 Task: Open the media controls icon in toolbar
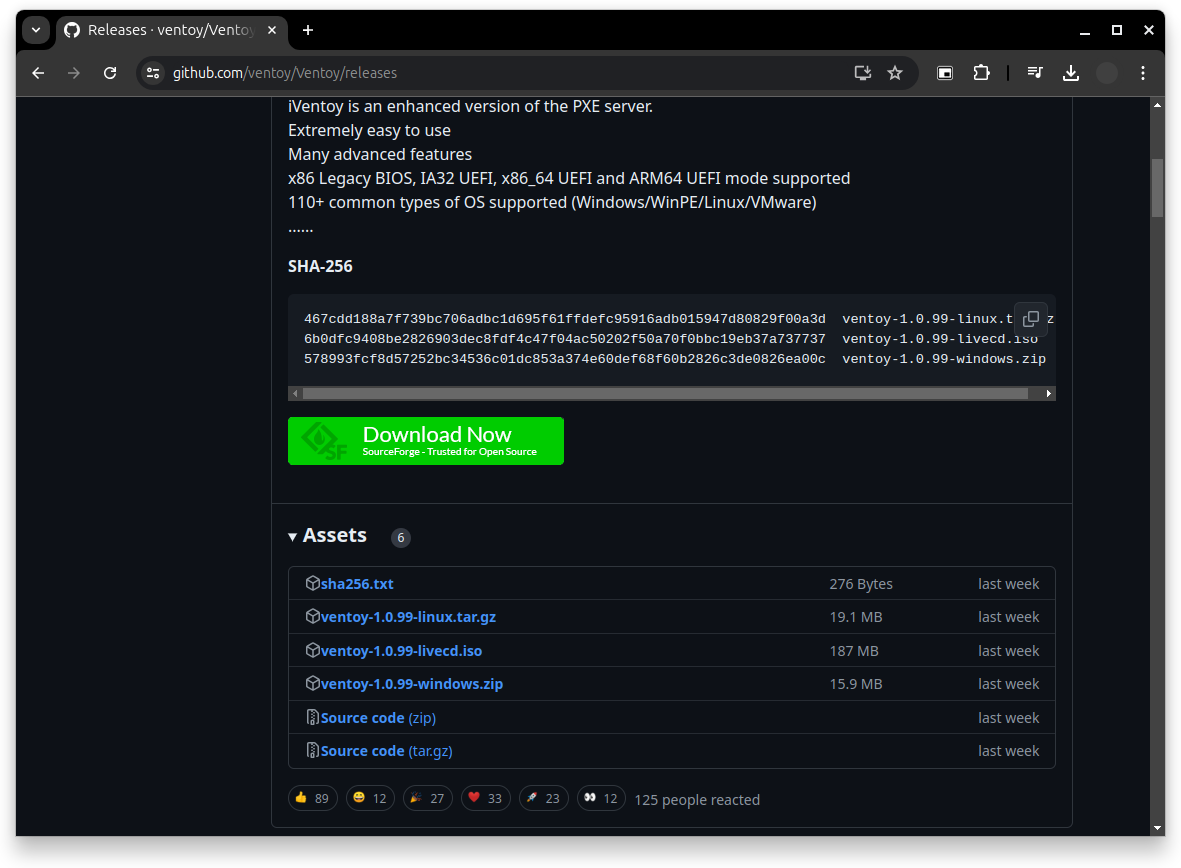pos(1036,72)
